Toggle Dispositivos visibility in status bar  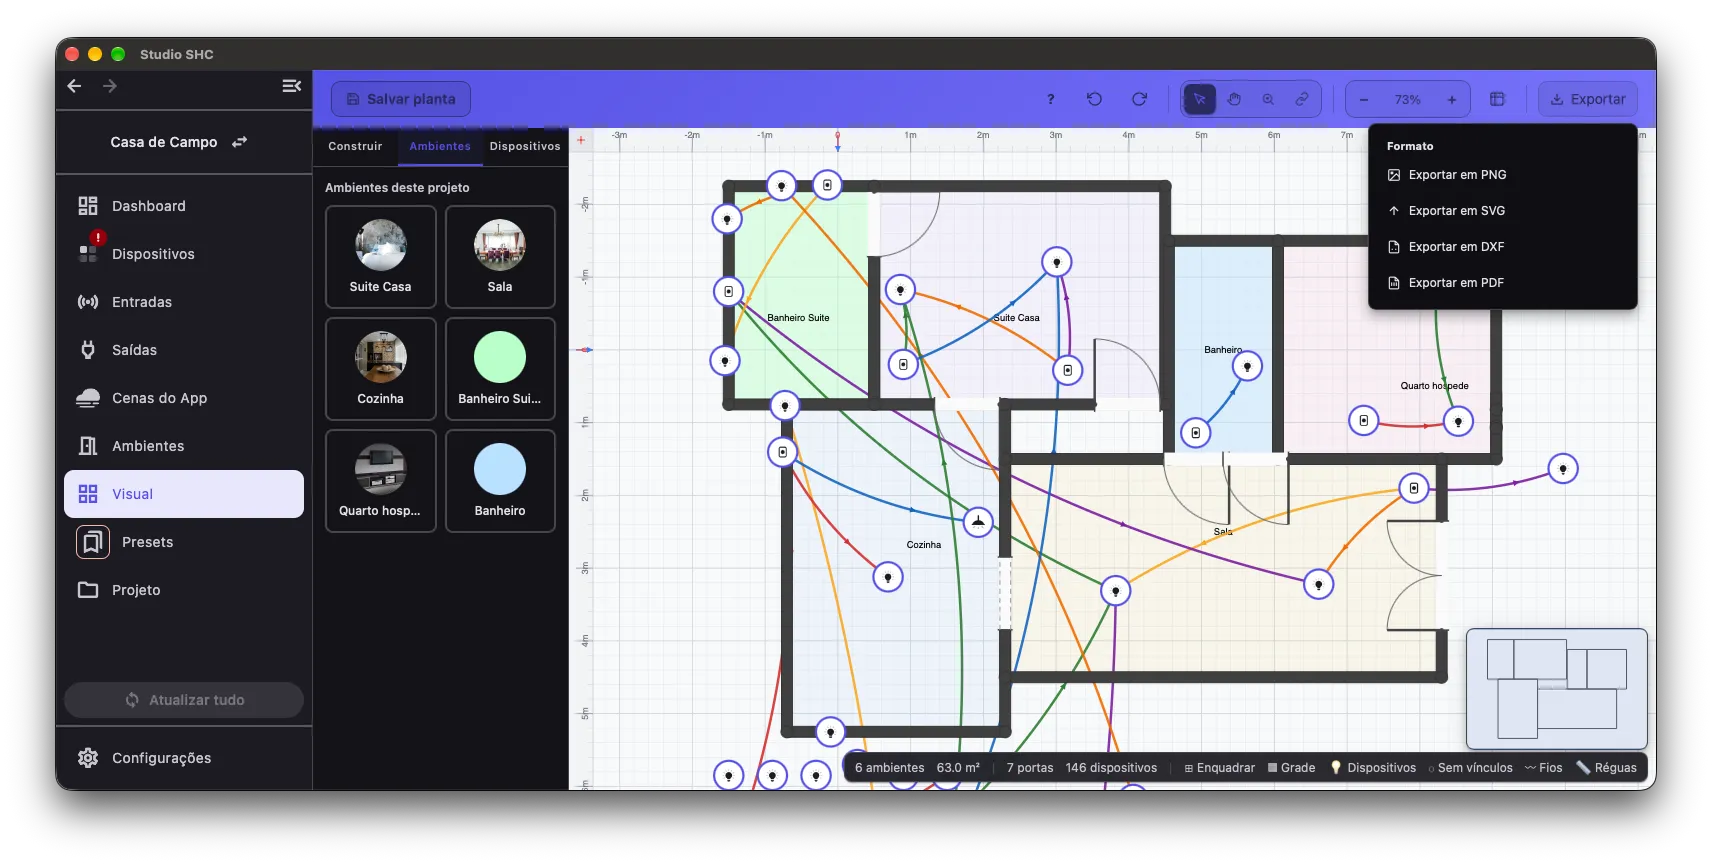point(1372,768)
